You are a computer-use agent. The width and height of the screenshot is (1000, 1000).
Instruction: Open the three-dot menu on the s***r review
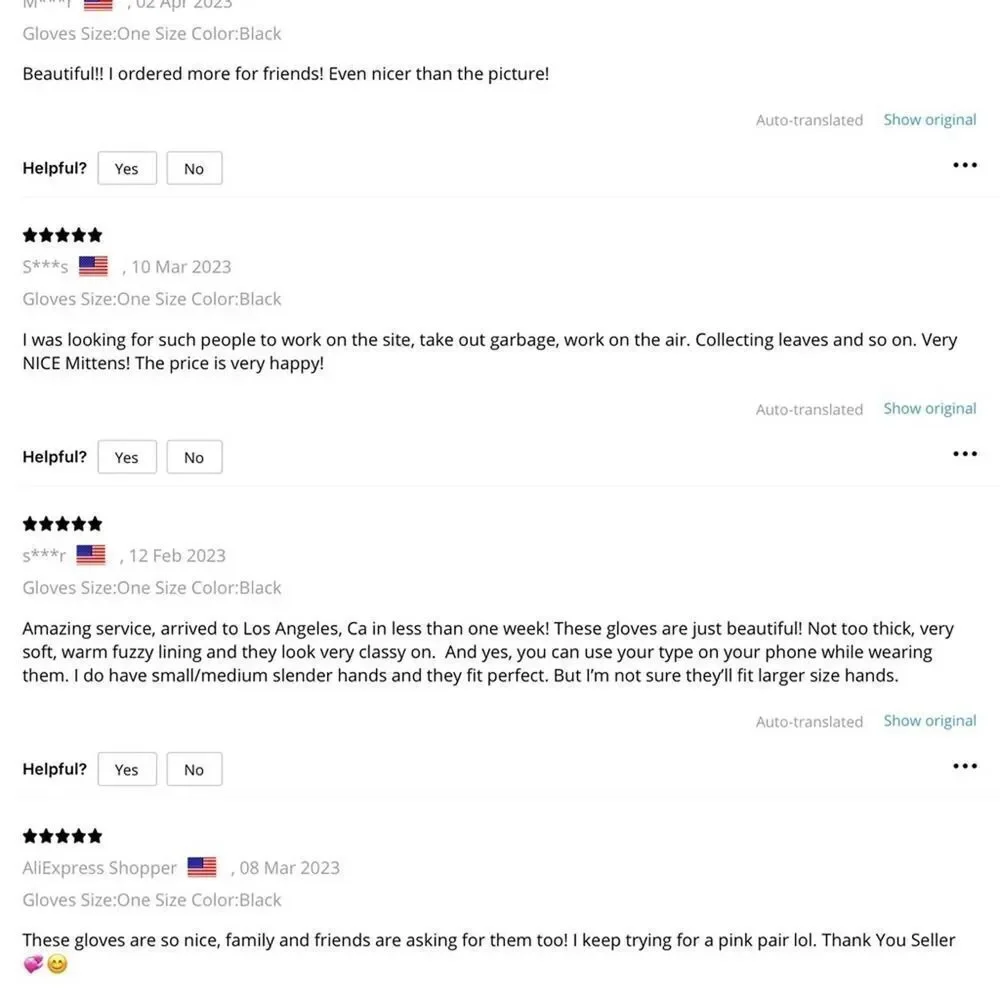tap(964, 766)
